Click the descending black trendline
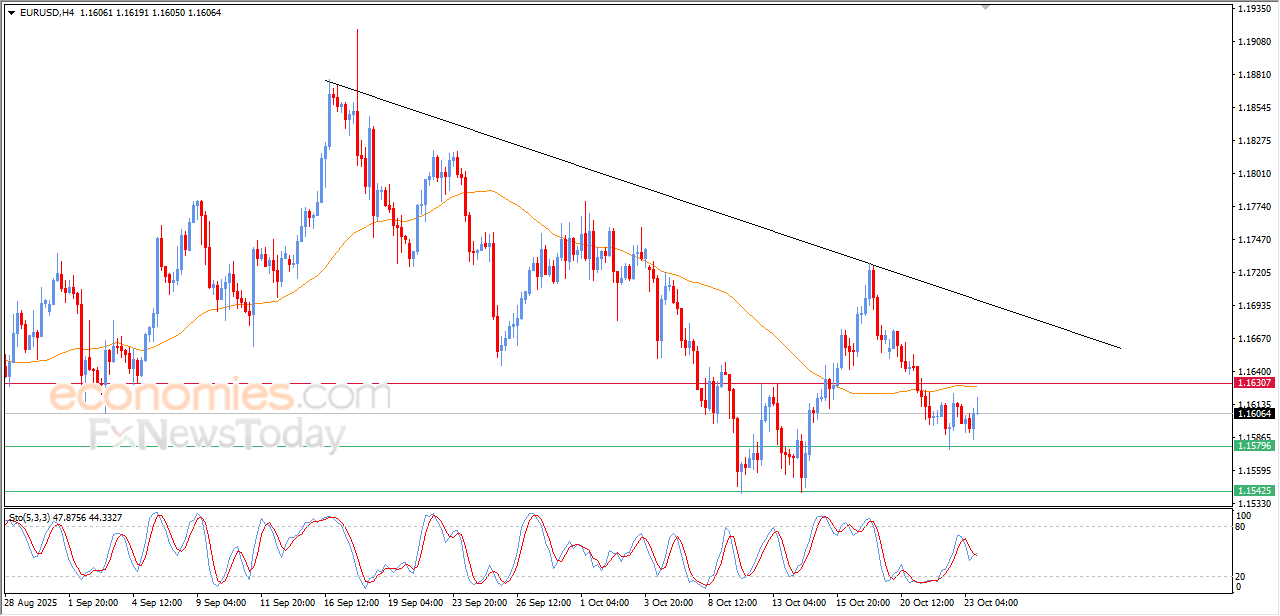The image size is (1280, 616). (722, 214)
